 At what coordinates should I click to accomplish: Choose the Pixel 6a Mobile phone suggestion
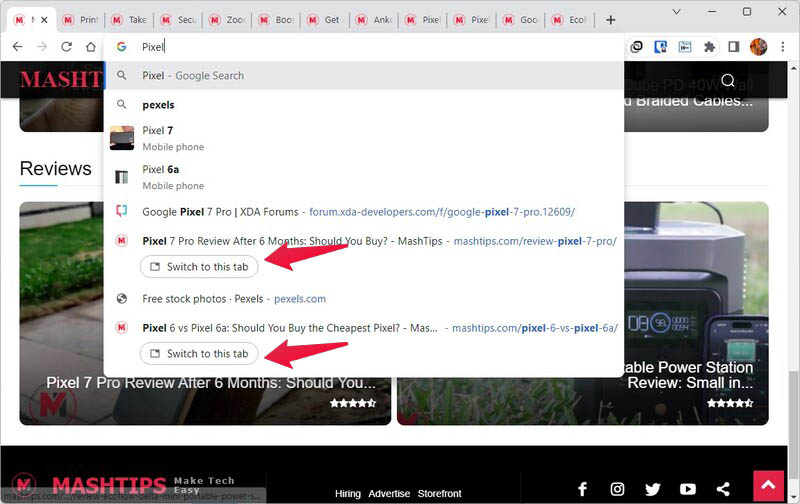click(x=363, y=177)
